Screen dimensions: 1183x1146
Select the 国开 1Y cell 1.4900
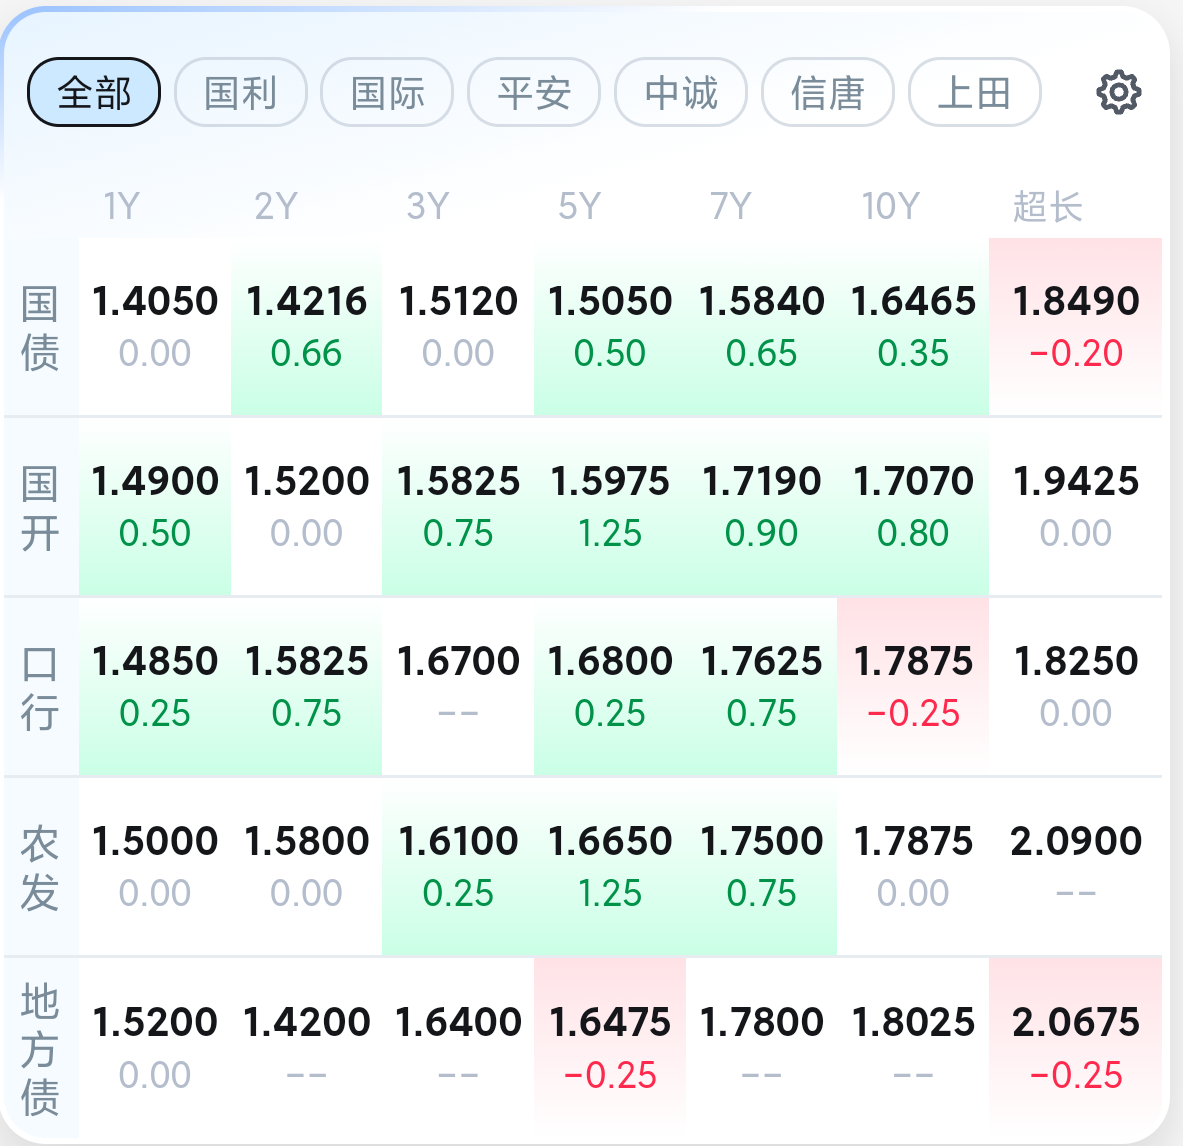(x=155, y=506)
